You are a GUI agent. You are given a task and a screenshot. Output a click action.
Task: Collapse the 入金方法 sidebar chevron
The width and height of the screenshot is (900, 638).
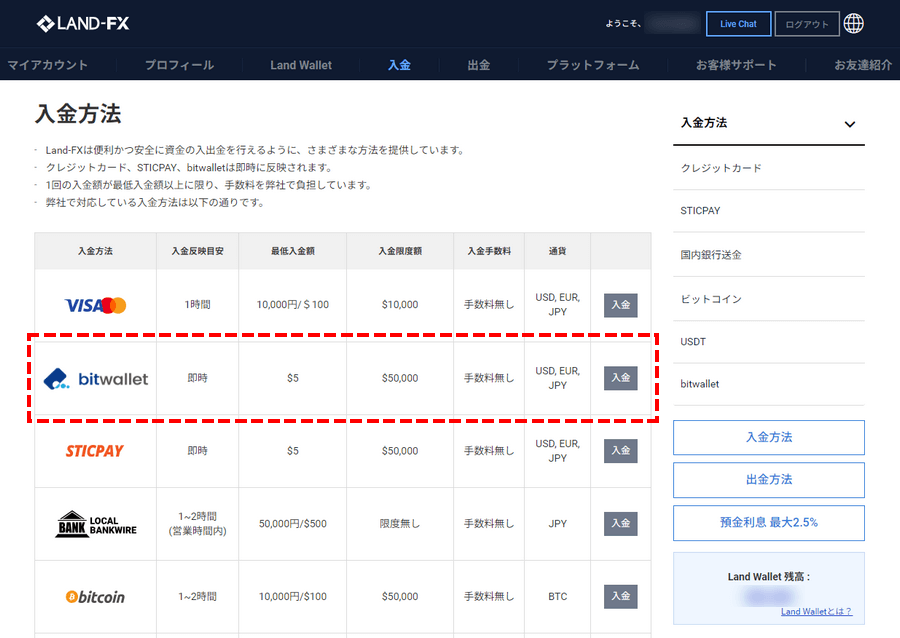click(850, 124)
